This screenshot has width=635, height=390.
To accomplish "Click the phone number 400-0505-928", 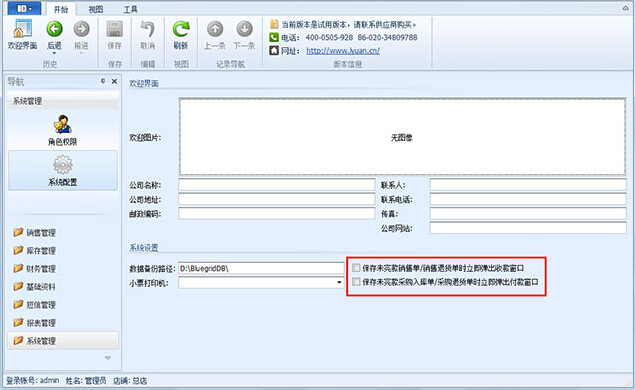I will pos(329,37).
